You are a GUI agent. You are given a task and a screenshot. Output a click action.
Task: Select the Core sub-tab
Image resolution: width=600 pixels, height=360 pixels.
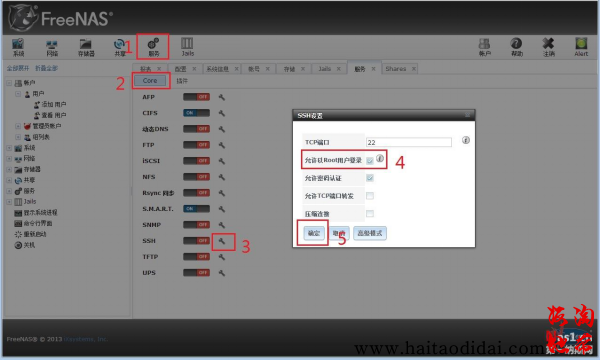click(x=150, y=81)
